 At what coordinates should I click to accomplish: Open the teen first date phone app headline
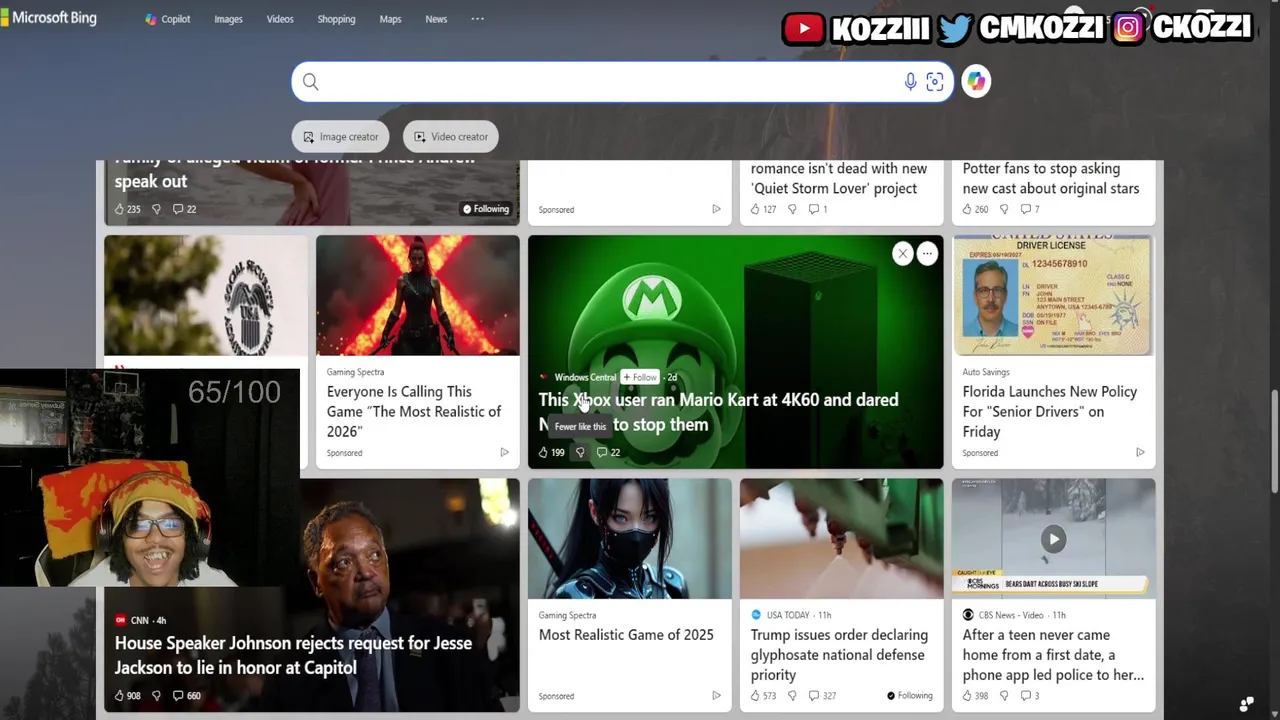pos(1053,654)
